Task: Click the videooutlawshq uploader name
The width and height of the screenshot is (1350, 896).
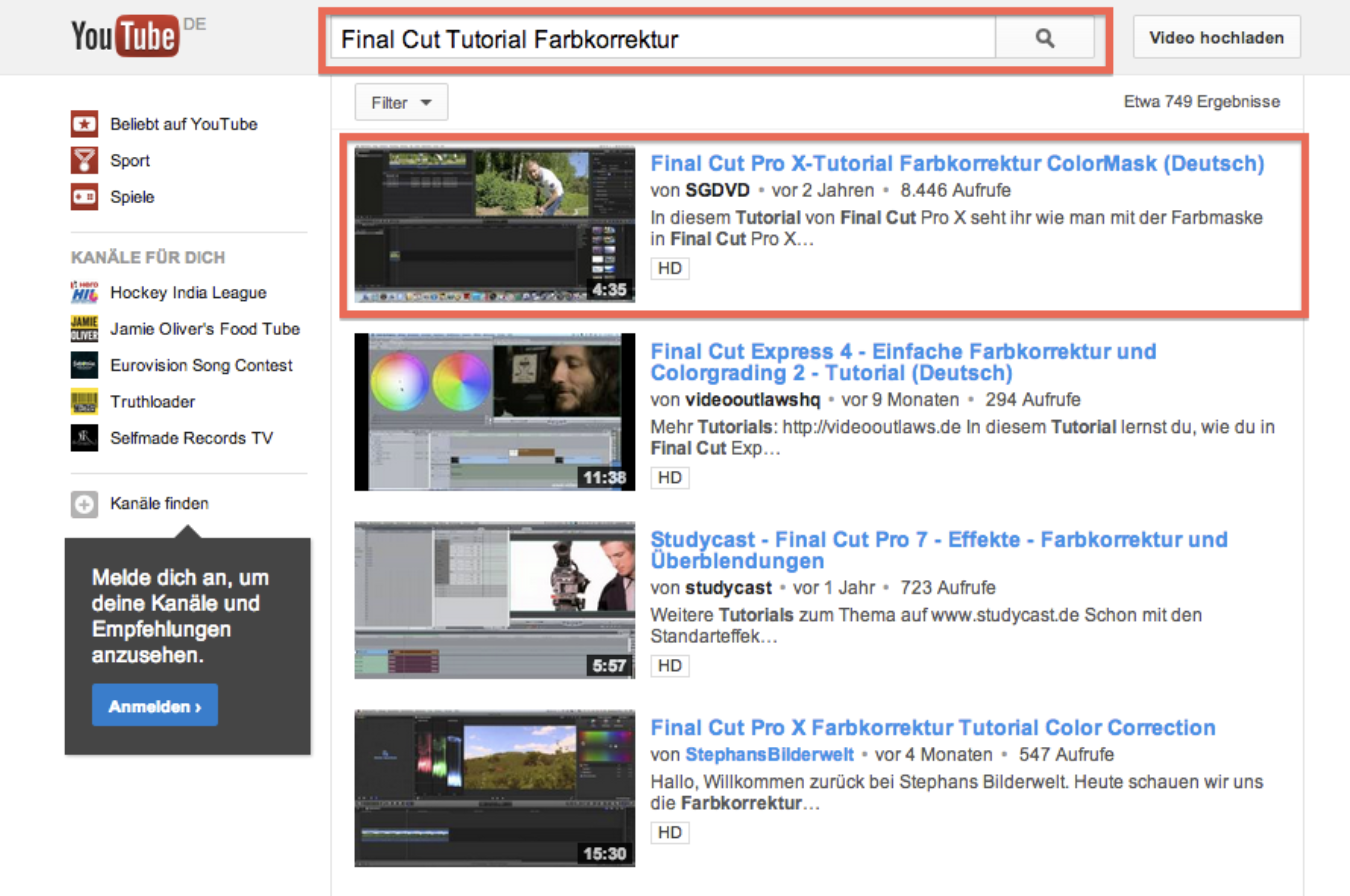Action: (x=753, y=400)
